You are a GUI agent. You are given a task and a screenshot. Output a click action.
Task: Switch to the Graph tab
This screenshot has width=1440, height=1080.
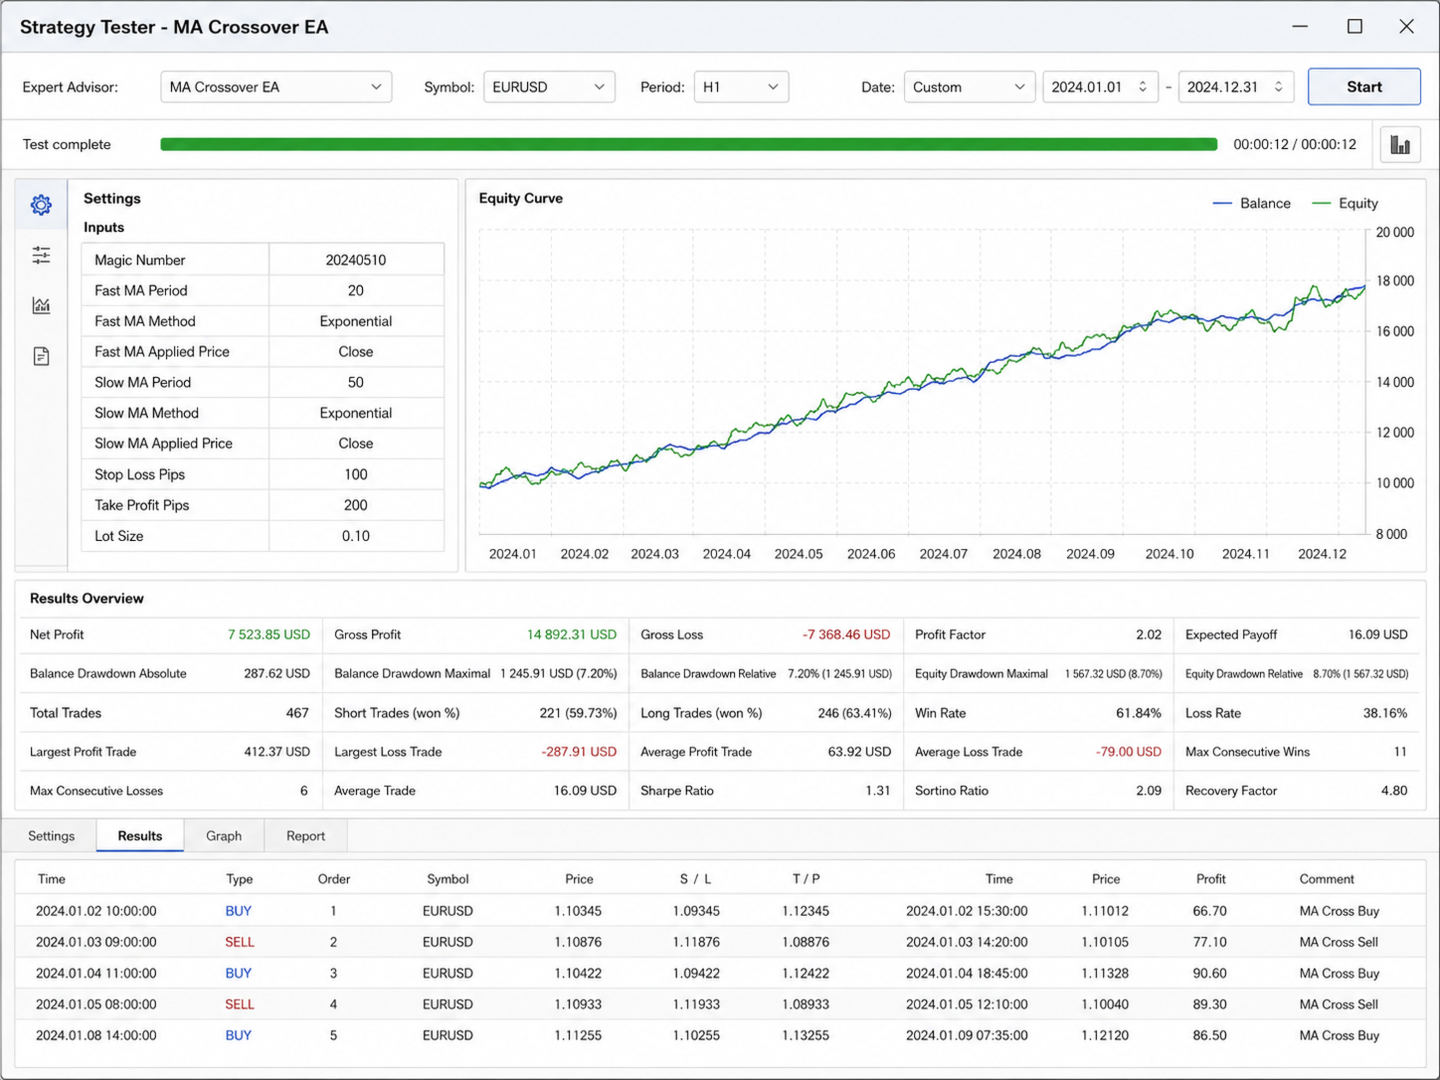[x=224, y=836]
